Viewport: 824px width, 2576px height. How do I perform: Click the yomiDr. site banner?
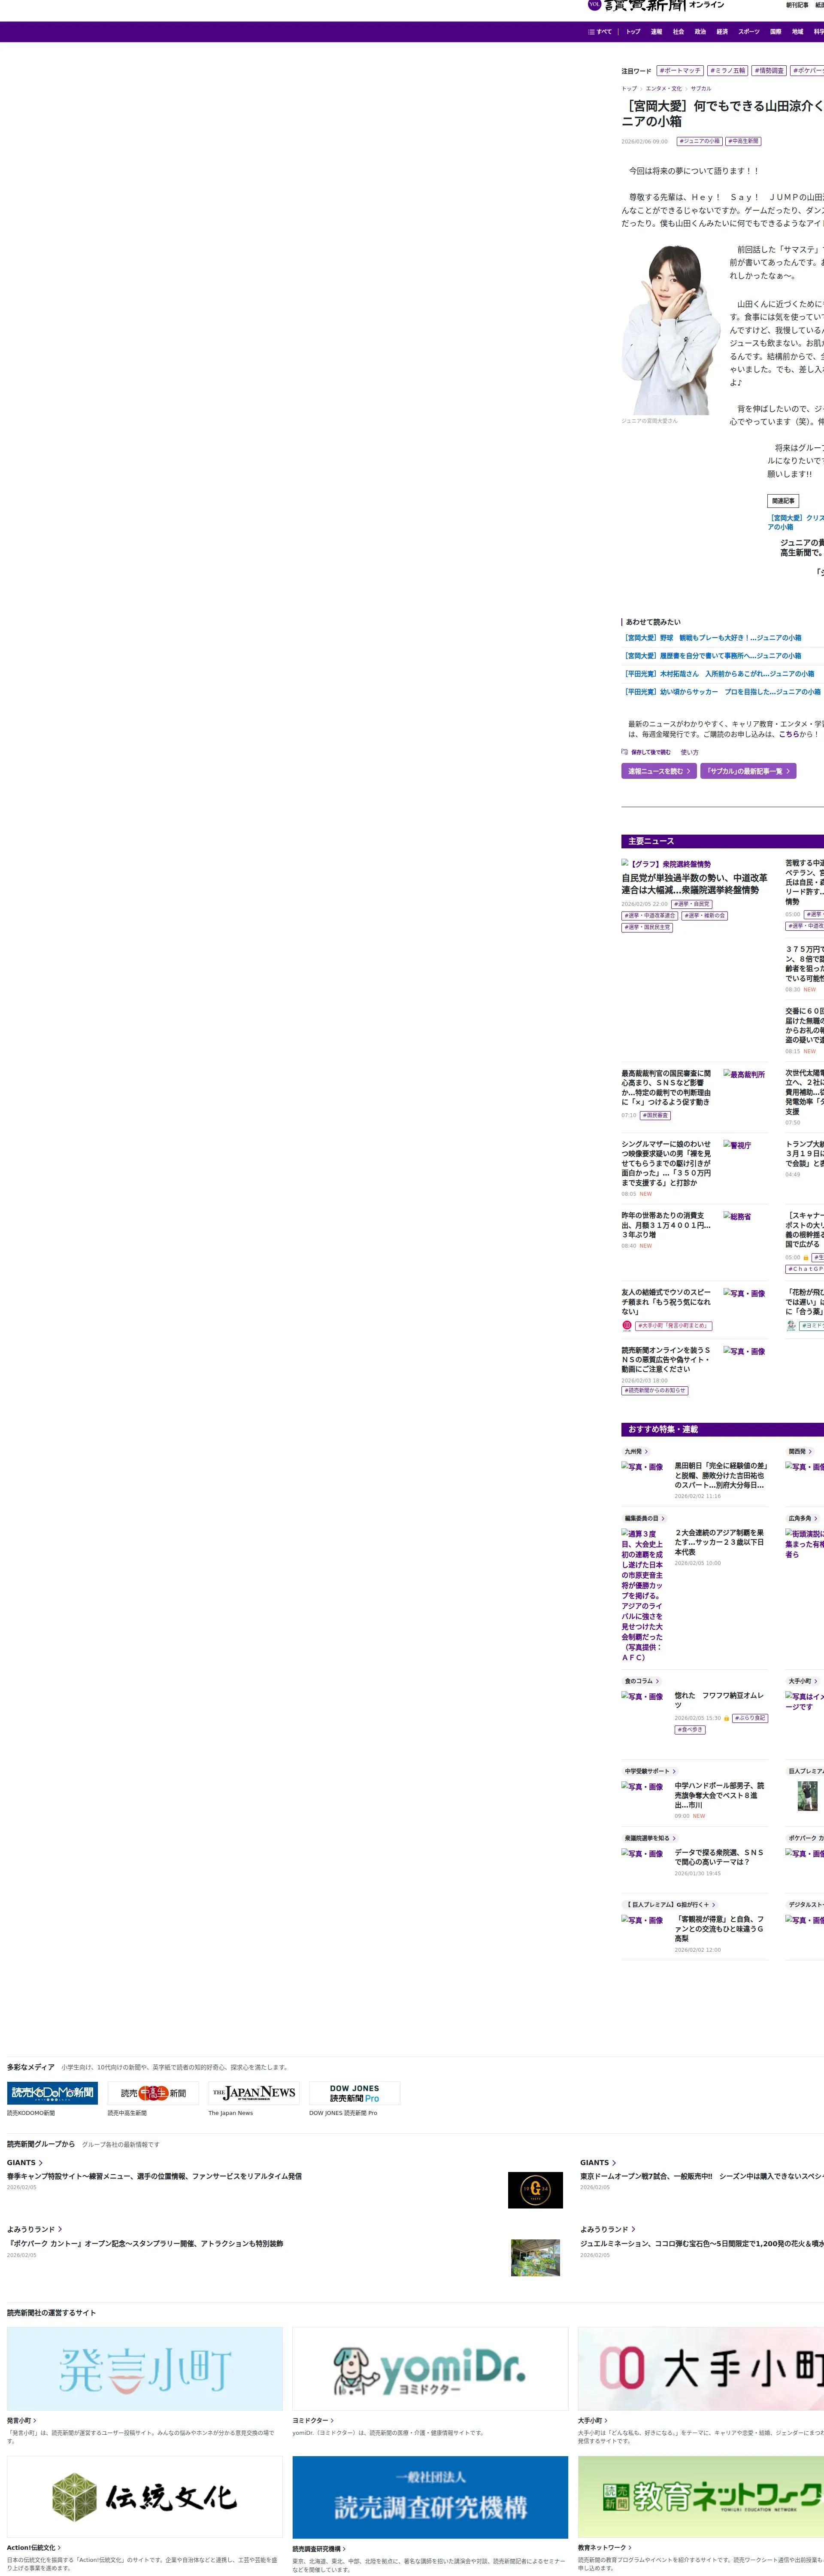[x=430, y=2370]
